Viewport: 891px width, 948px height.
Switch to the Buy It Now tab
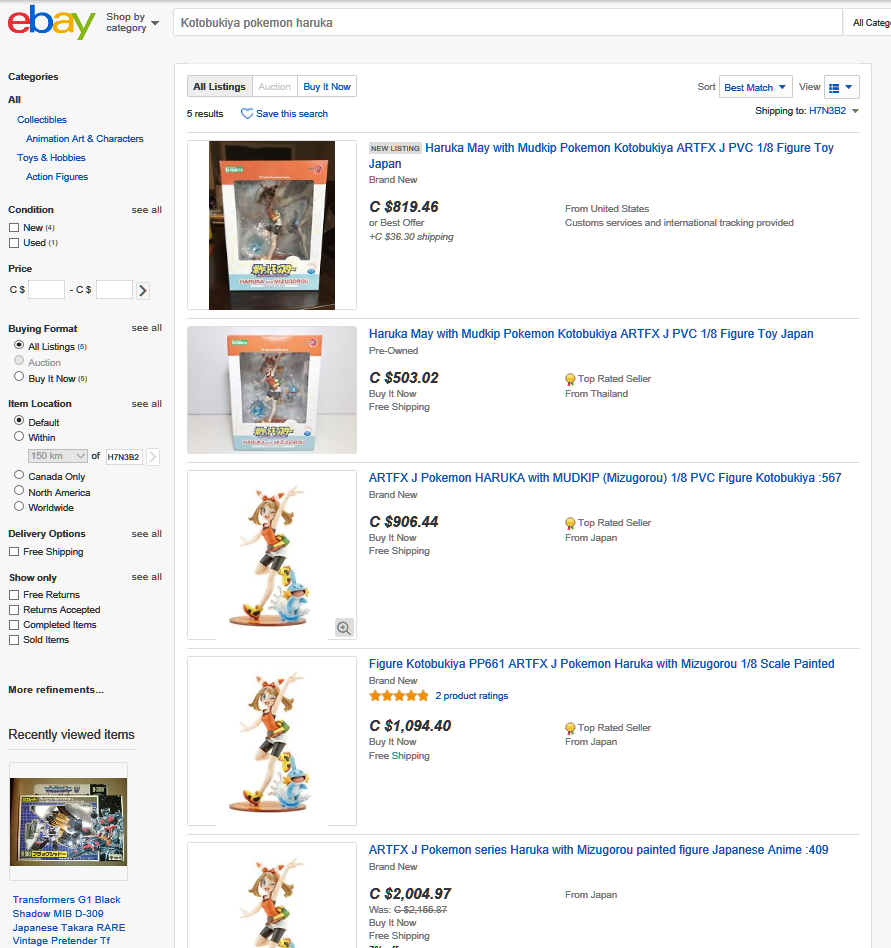pos(327,86)
